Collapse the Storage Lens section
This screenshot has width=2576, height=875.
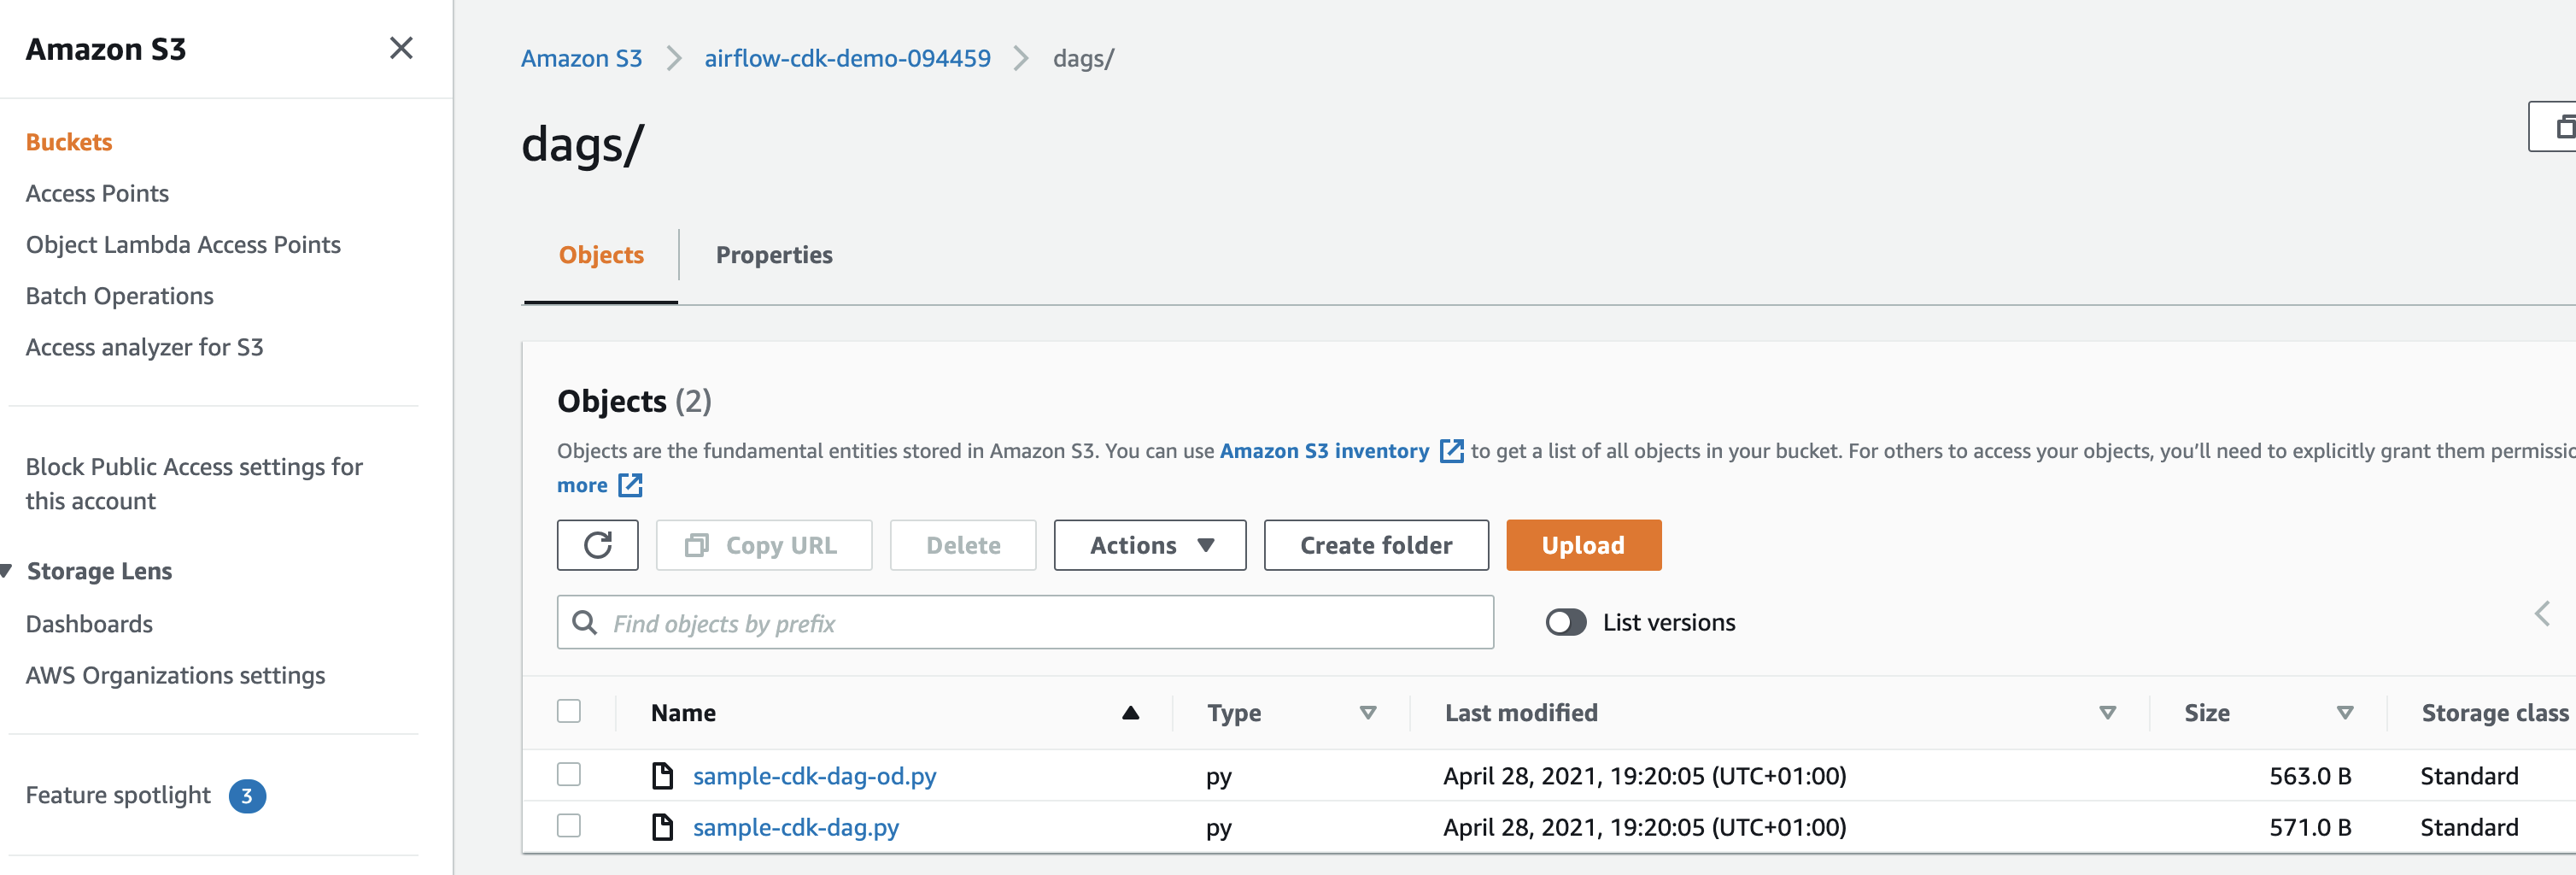point(6,571)
